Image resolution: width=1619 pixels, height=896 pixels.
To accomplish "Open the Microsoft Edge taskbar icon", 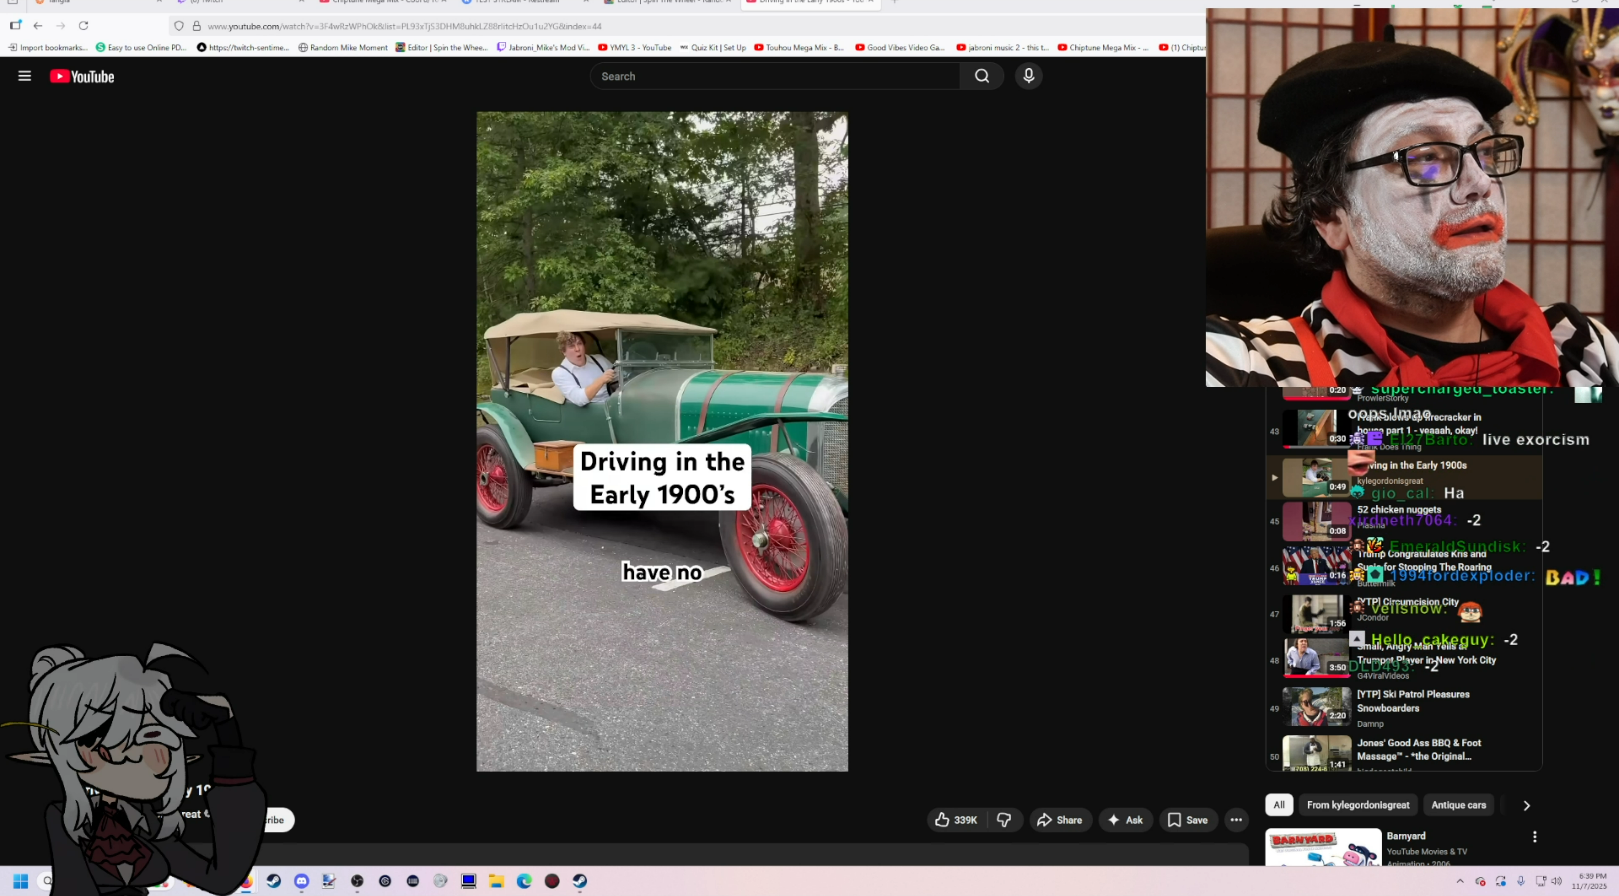I will click(524, 881).
